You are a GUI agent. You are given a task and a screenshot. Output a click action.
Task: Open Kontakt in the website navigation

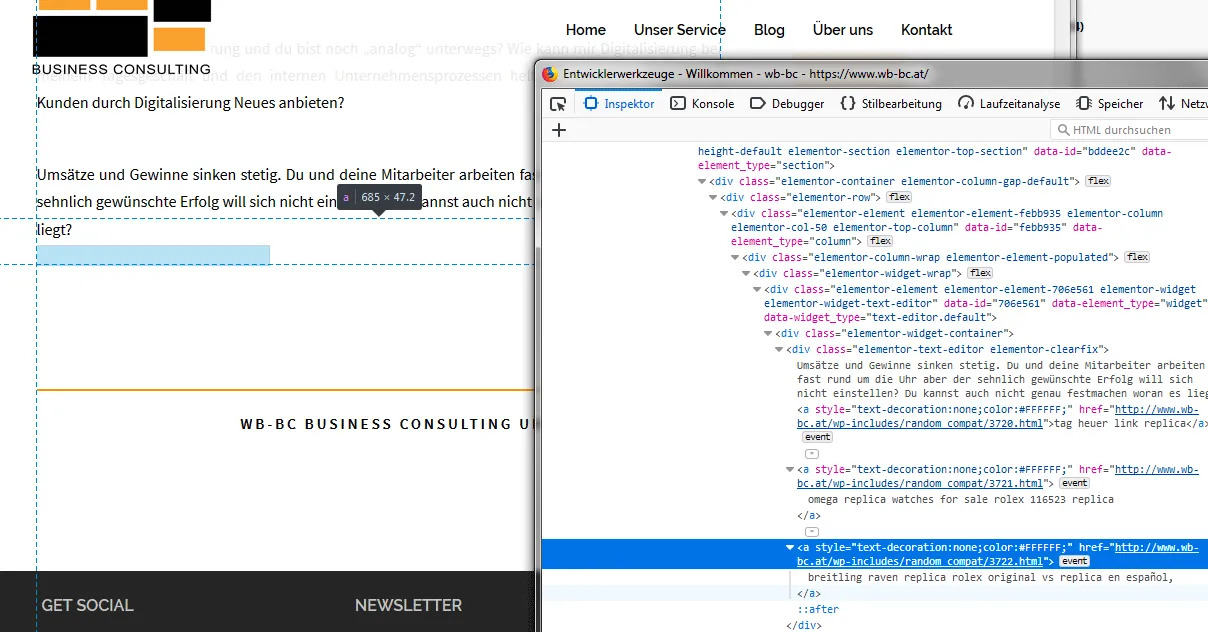926,30
